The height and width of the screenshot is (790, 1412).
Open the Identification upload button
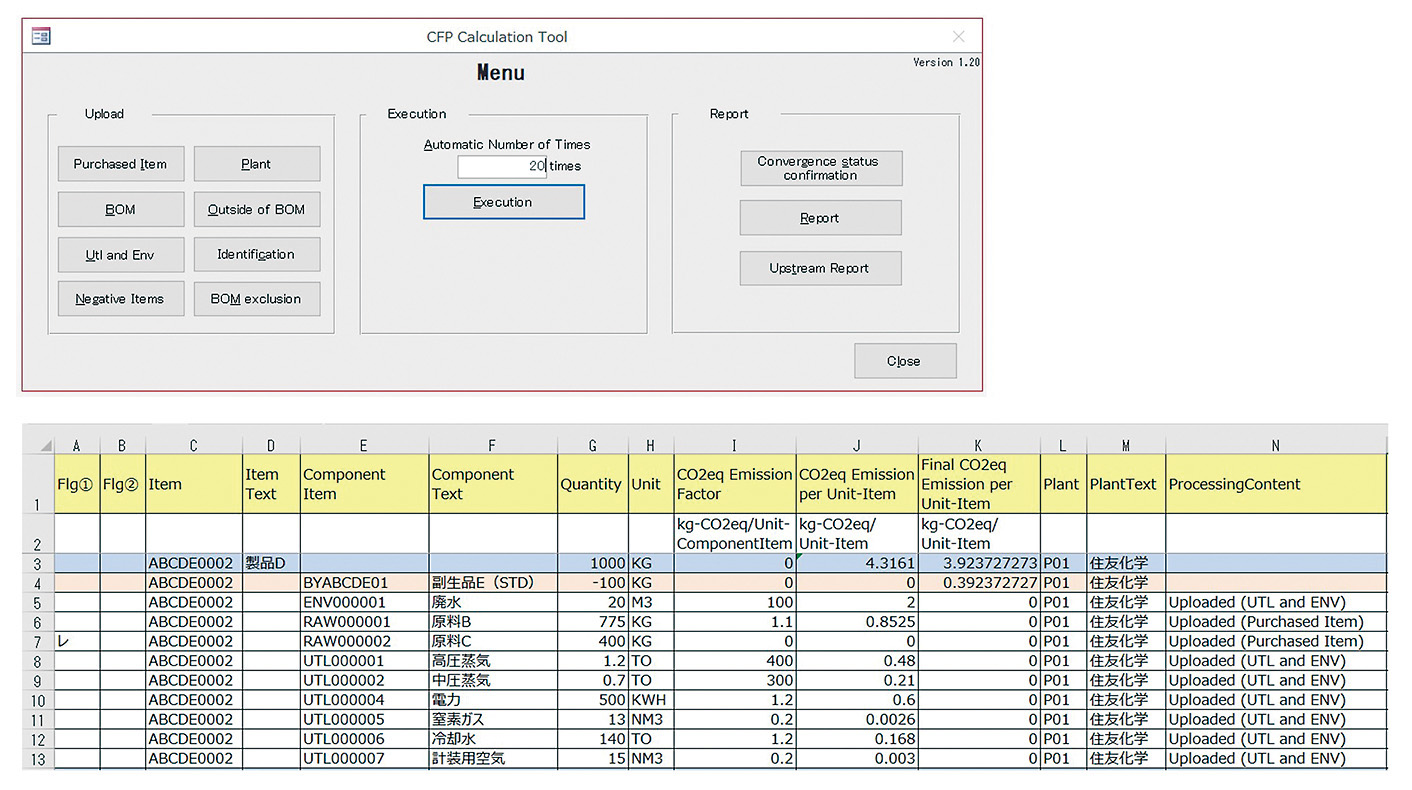(x=256, y=254)
